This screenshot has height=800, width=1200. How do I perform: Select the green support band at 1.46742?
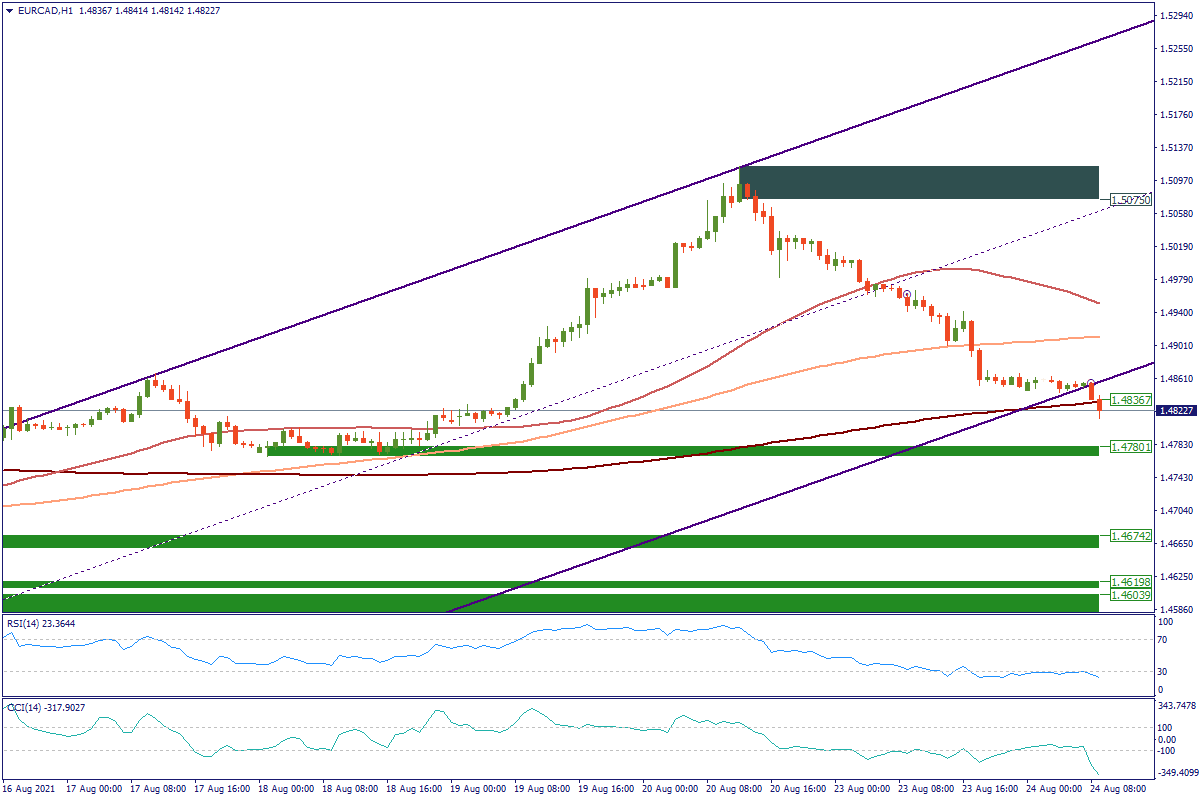tap(550, 541)
